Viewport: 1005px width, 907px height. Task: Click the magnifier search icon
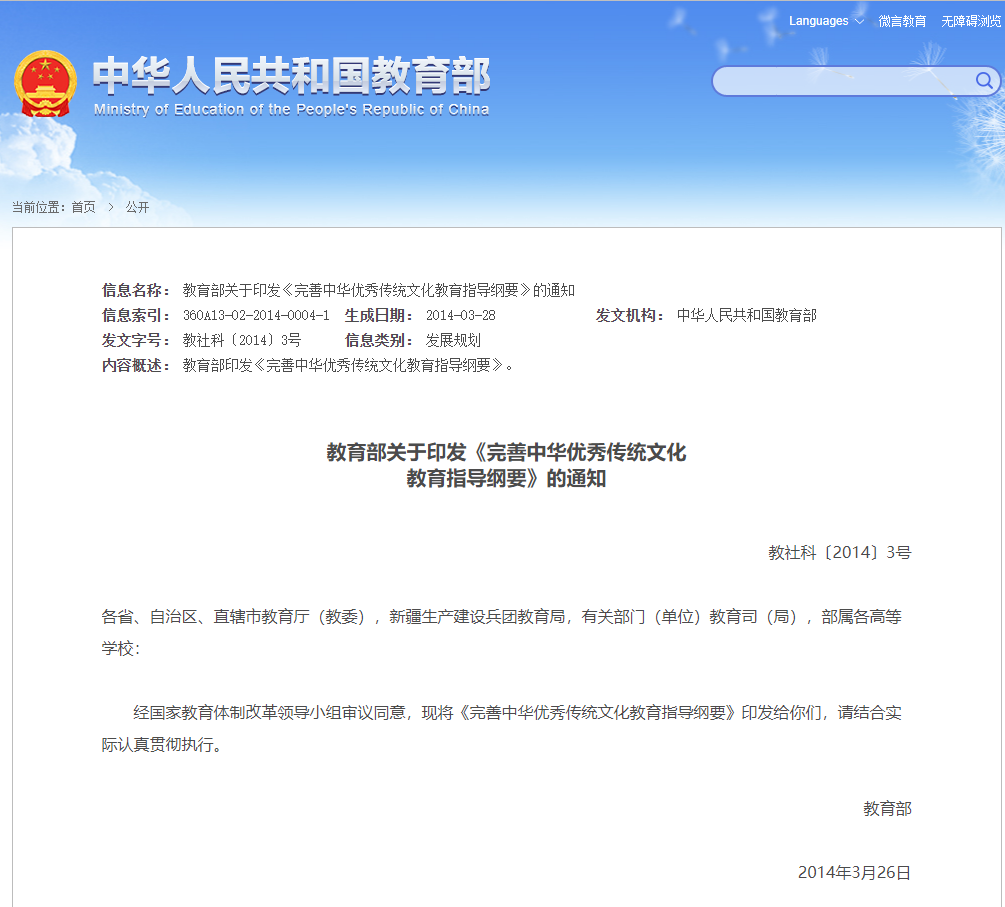[x=983, y=81]
